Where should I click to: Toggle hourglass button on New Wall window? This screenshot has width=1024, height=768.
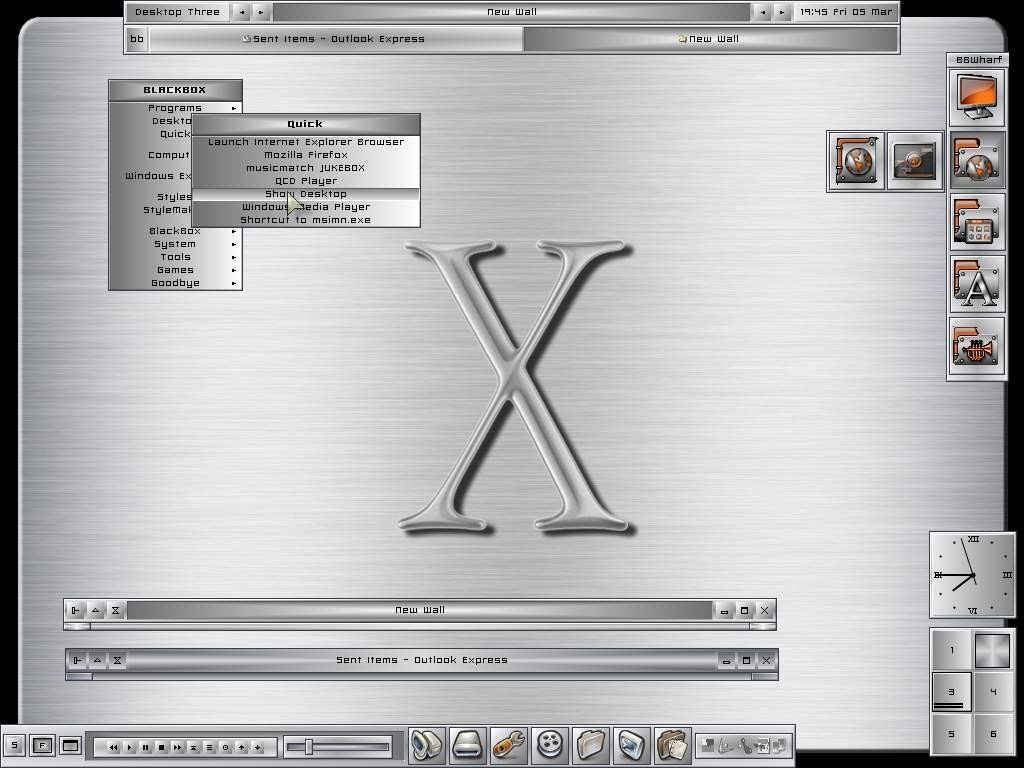click(x=116, y=611)
